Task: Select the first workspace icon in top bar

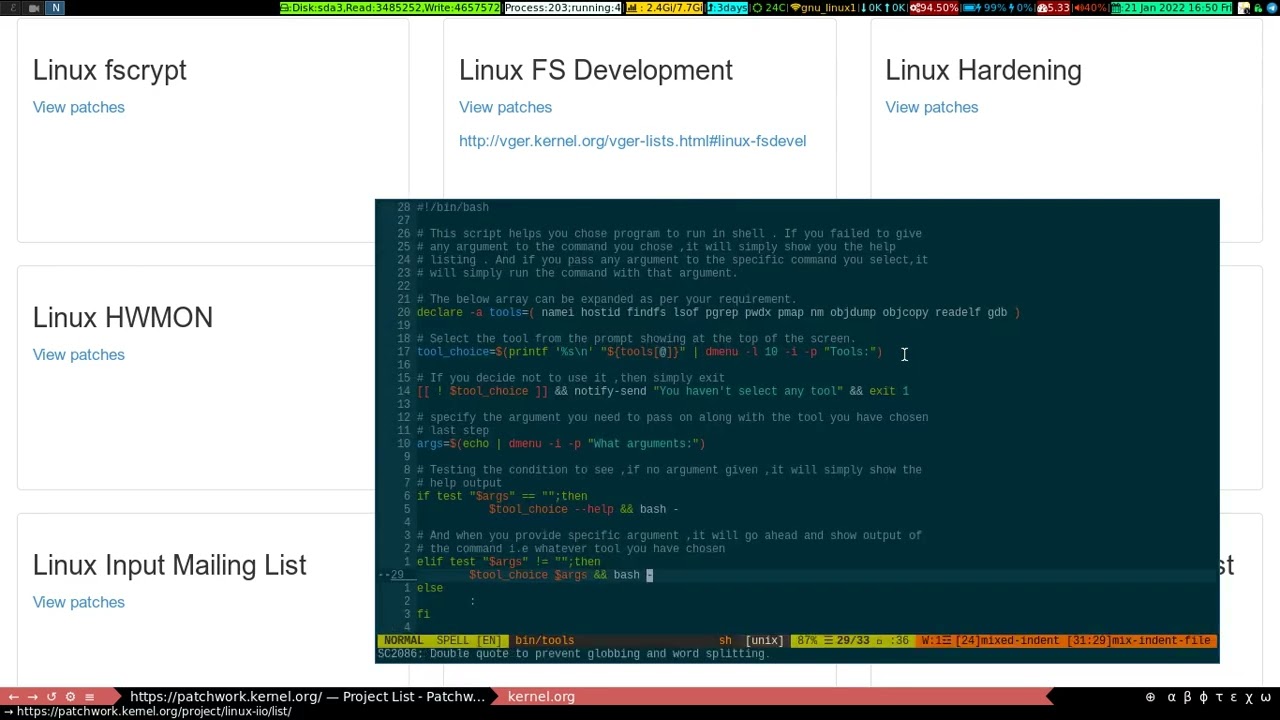Action: [13, 8]
